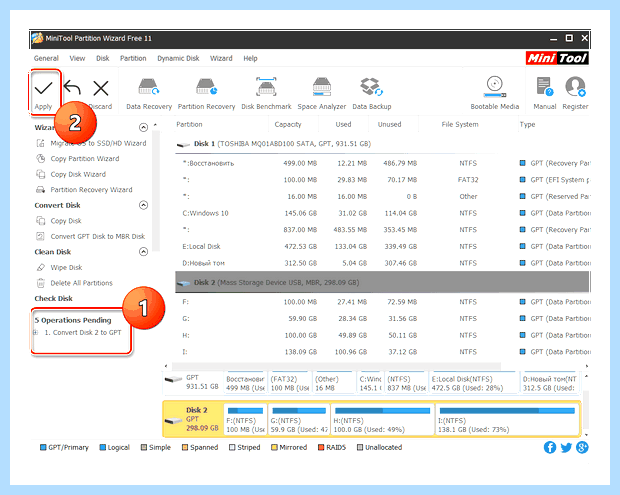The image size is (620, 495).
Task: Select Copy Partition Wizard link
Action: coord(85,159)
